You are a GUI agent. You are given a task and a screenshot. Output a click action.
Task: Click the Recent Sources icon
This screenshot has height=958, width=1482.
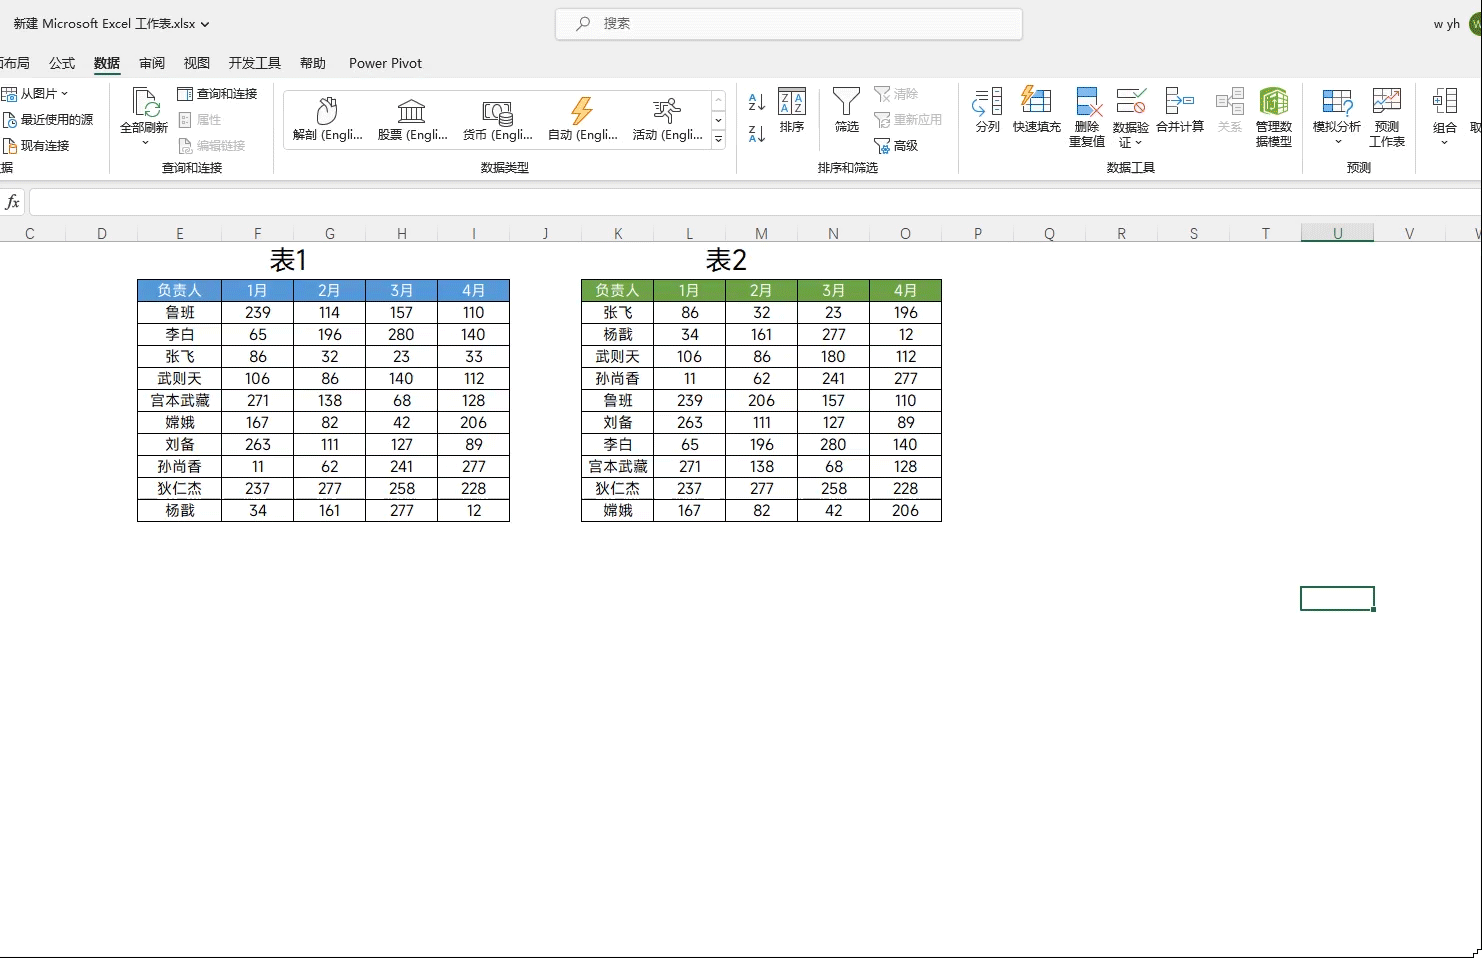pos(10,120)
